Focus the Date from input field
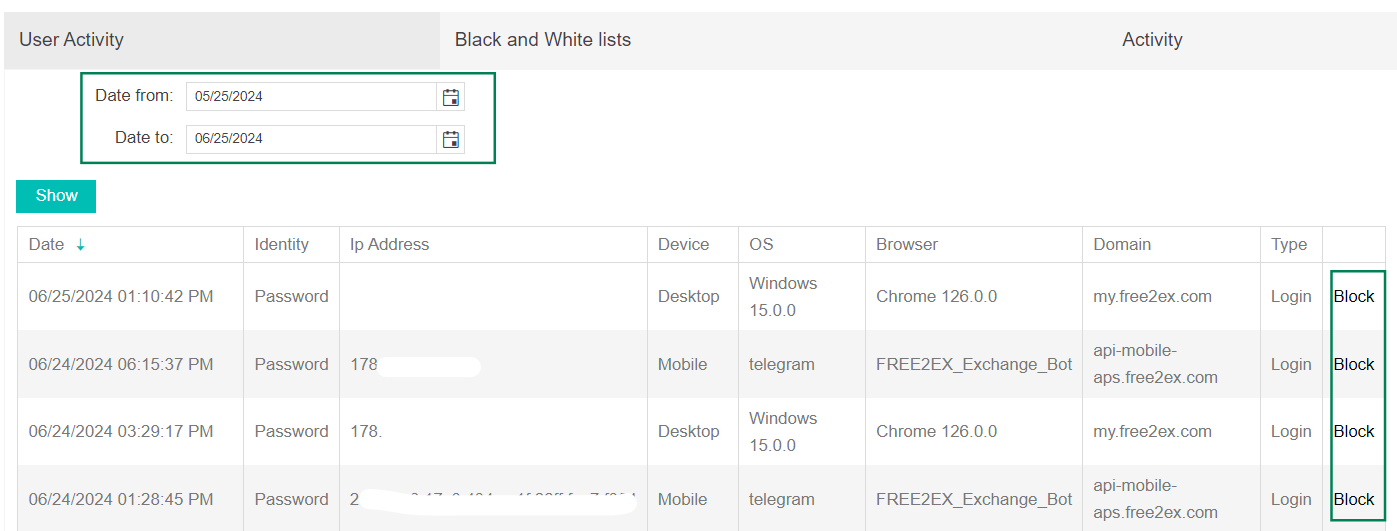Screen dimensions: 1397x531 pyautogui.click(x=312, y=97)
